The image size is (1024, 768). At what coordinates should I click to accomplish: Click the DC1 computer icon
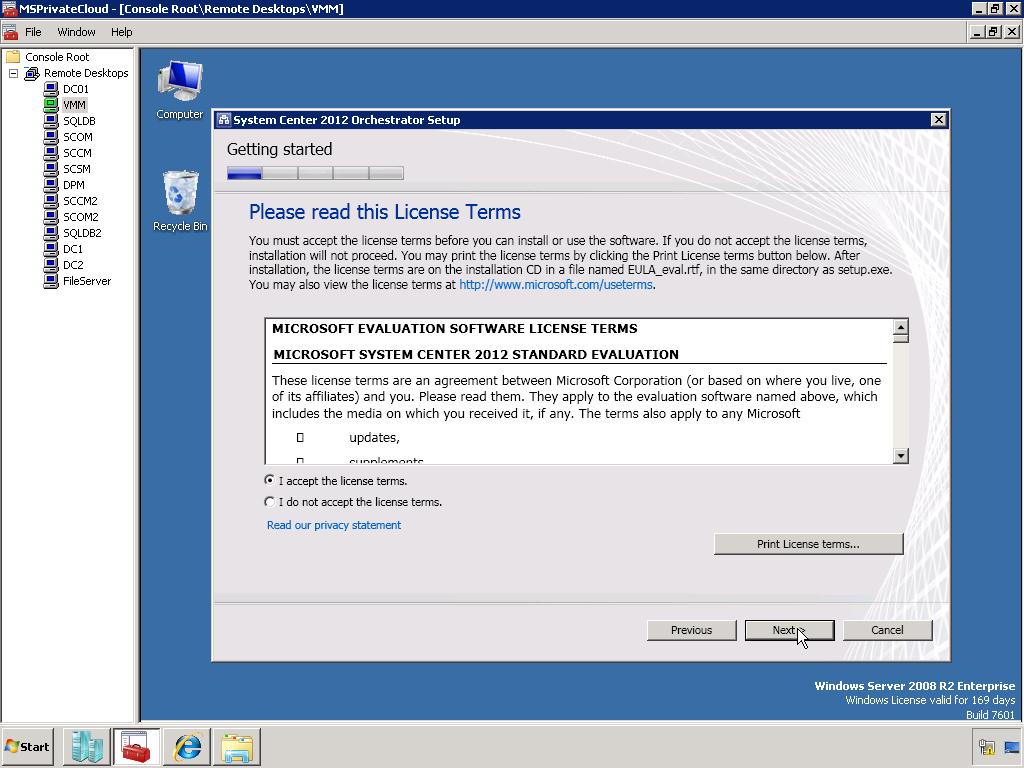point(51,249)
